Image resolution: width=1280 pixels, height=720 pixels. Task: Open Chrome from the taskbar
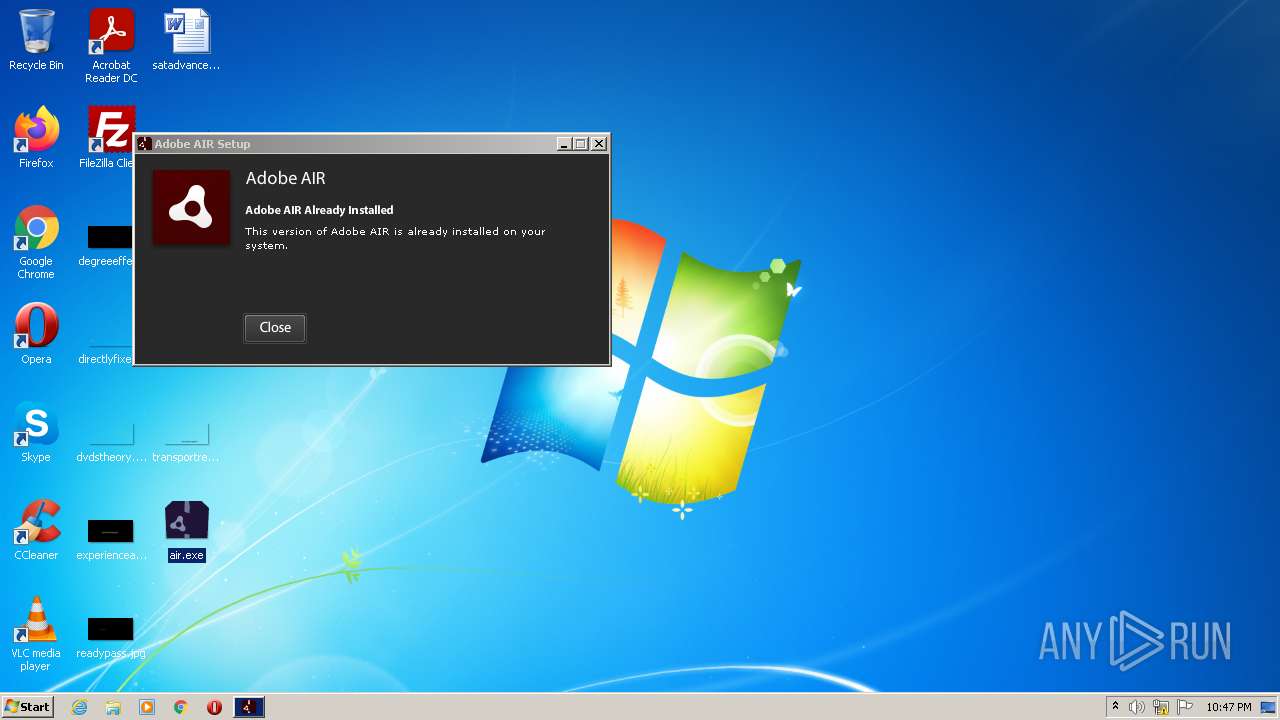point(181,707)
